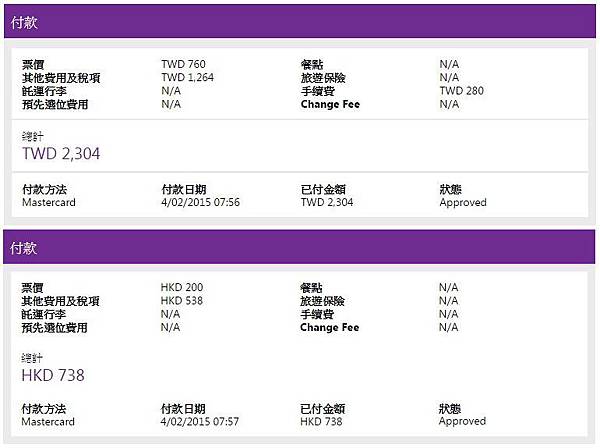This screenshot has width=600, height=448.
Task: Select the TWD 760 fare value
Action: pos(183,64)
